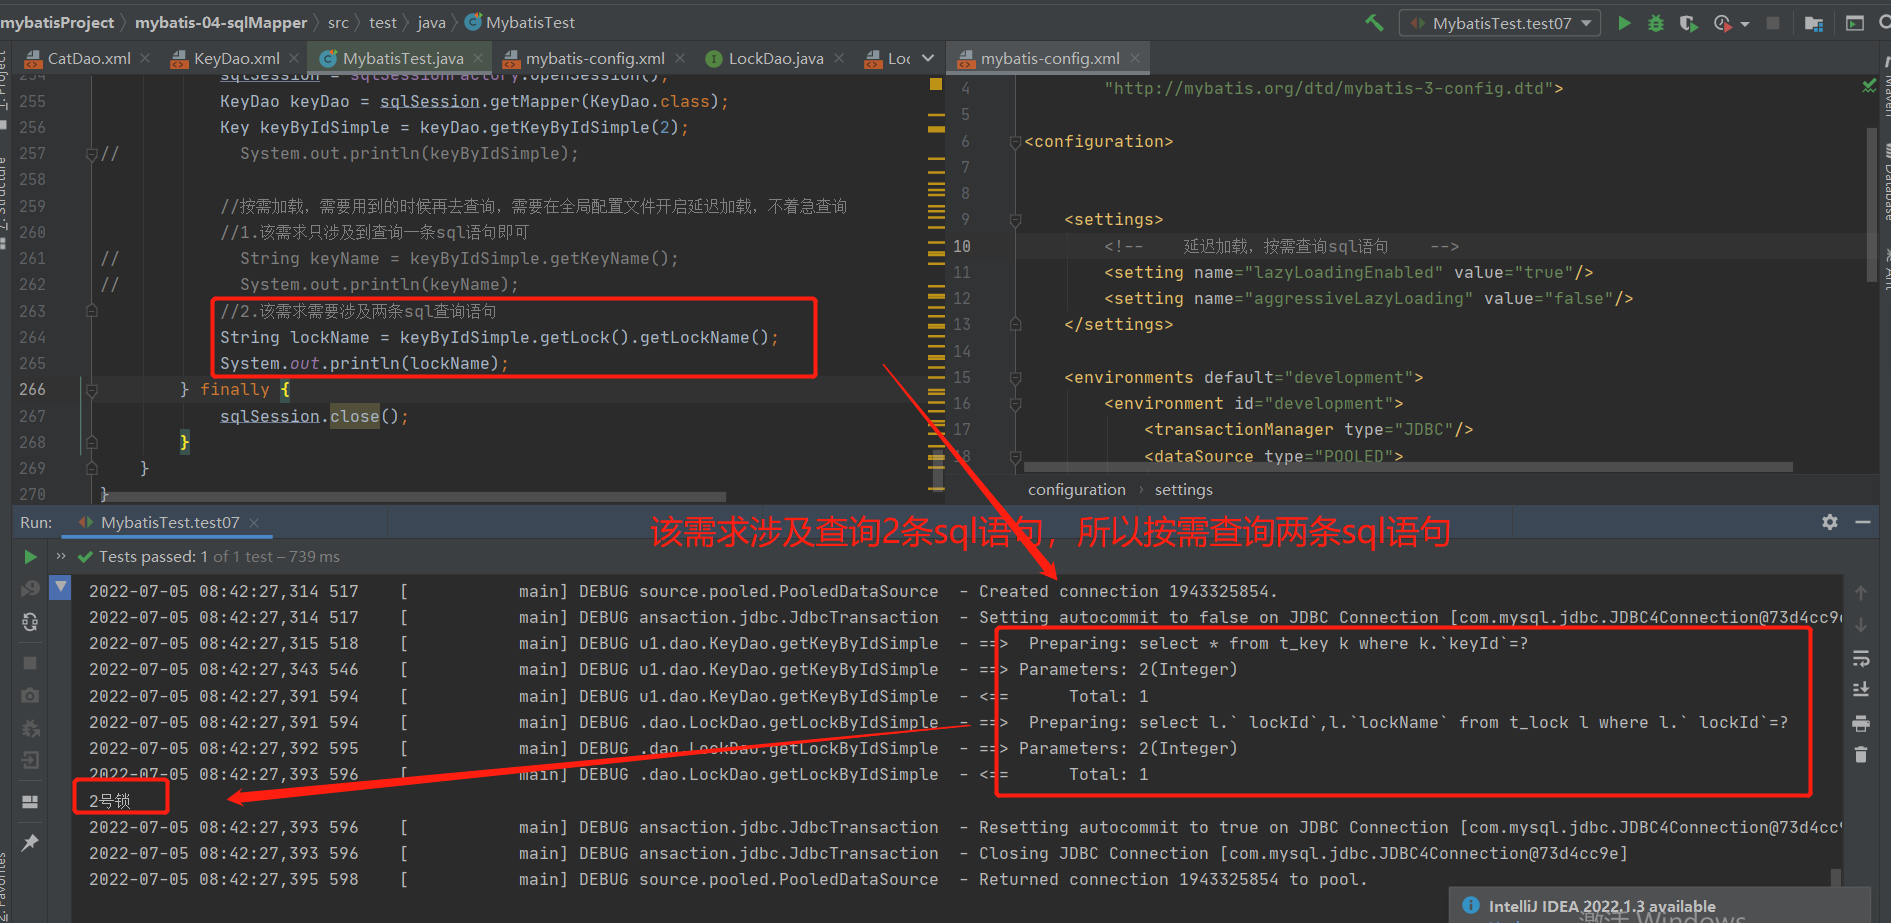
Task: Click the Down the Stack Trace arrow
Action: click(x=1861, y=625)
